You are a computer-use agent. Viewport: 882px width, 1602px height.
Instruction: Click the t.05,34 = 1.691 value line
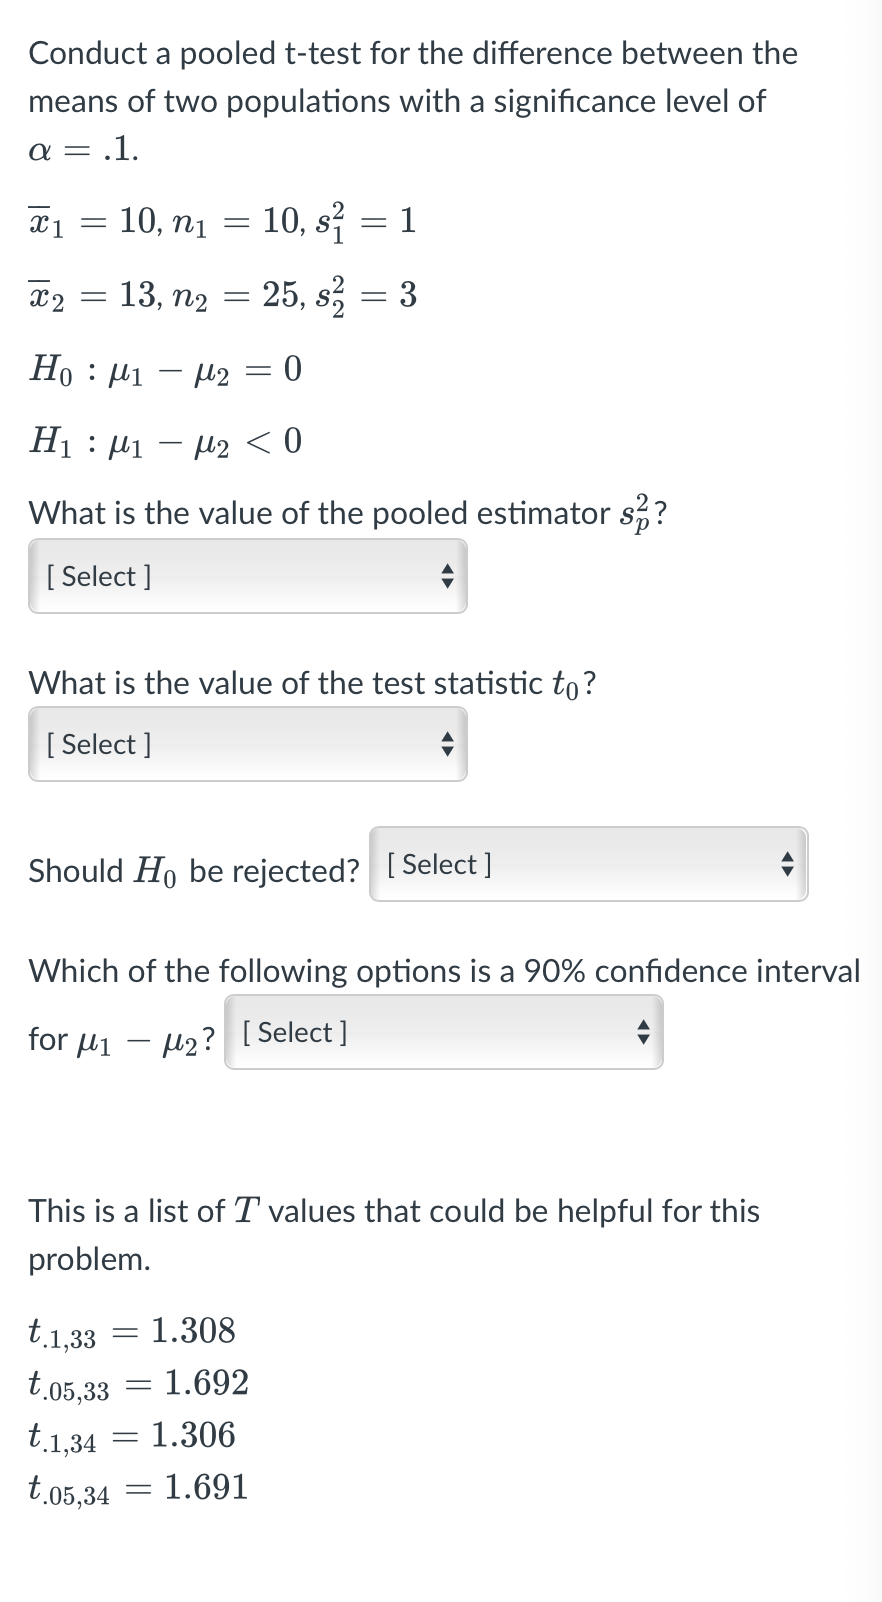pos(137,1486)
